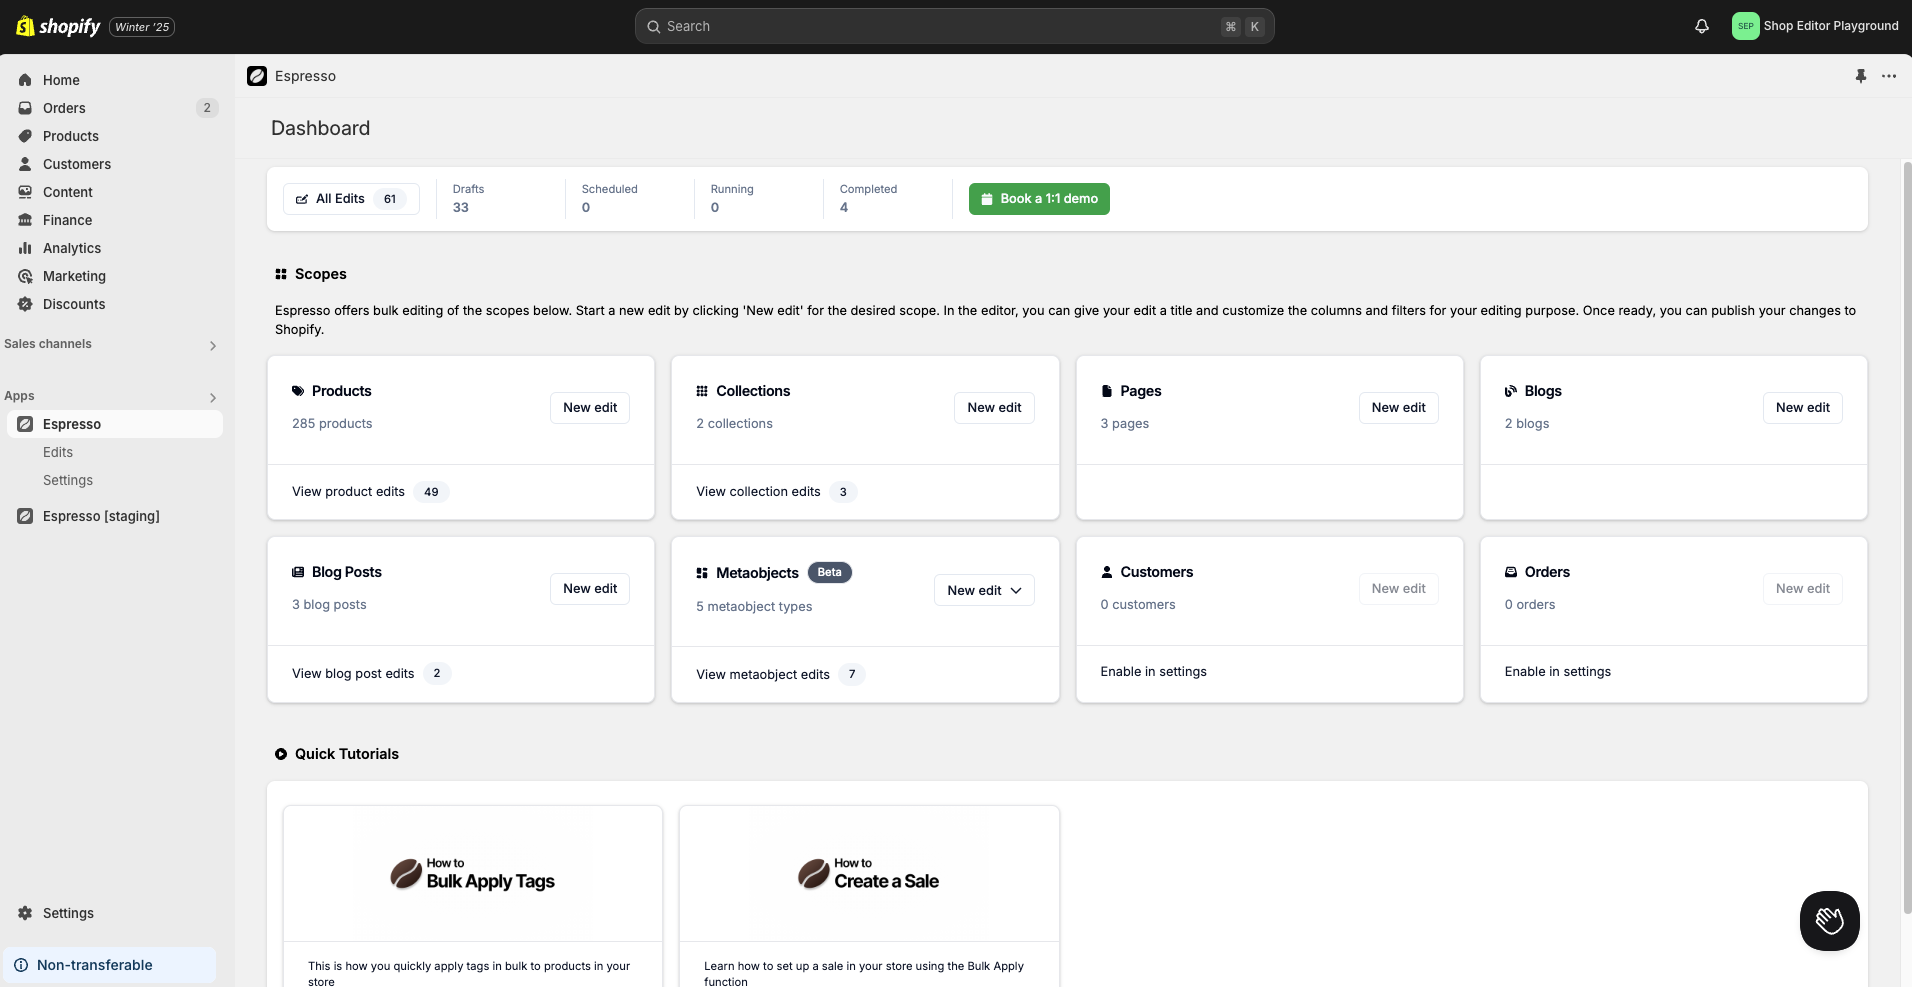The image size is (1912, 987).
Task: Open Metaobjects New edit dropdown
Action: pos(983,590)
